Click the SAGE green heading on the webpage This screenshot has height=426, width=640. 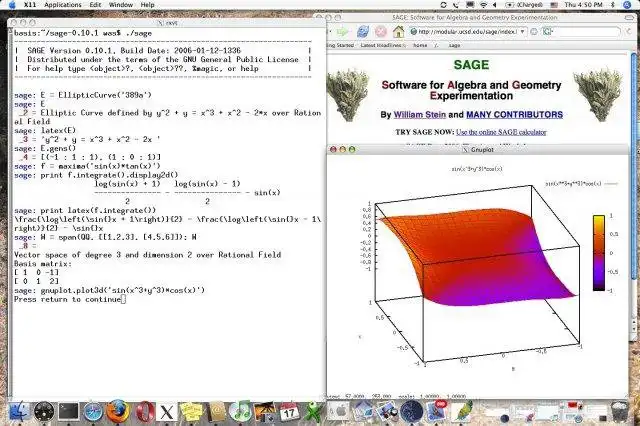click(471, 64)
